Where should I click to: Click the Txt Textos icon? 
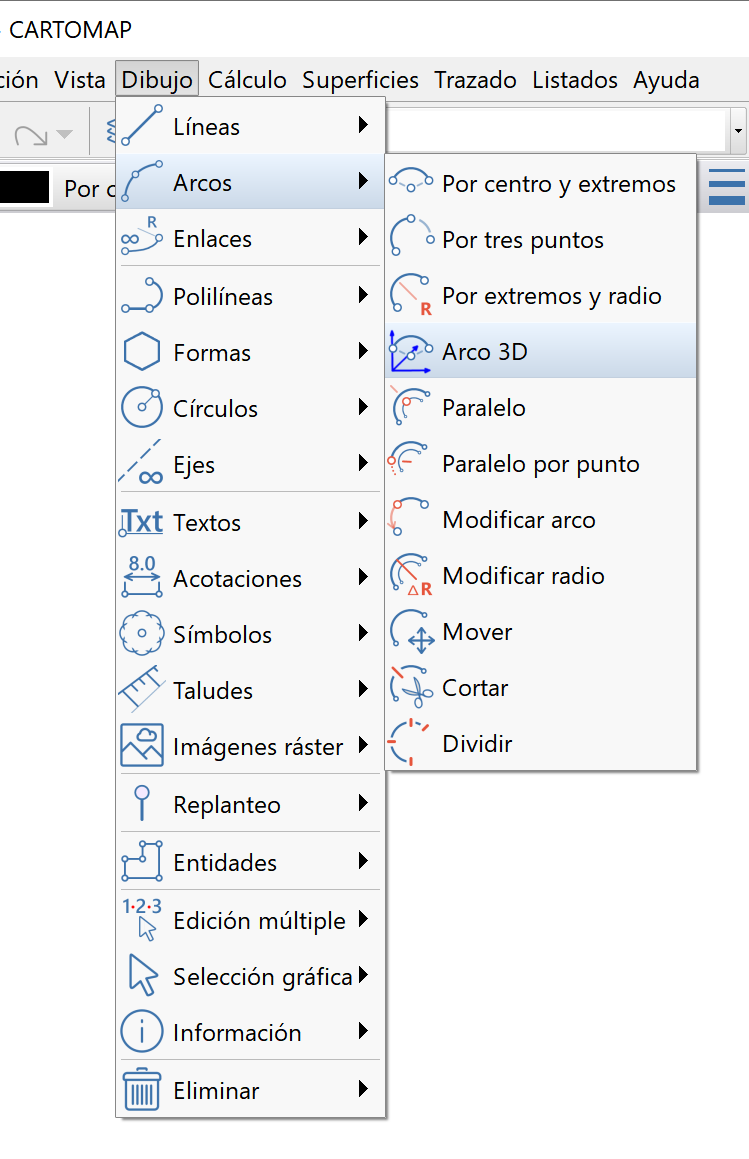click(142, 522)
